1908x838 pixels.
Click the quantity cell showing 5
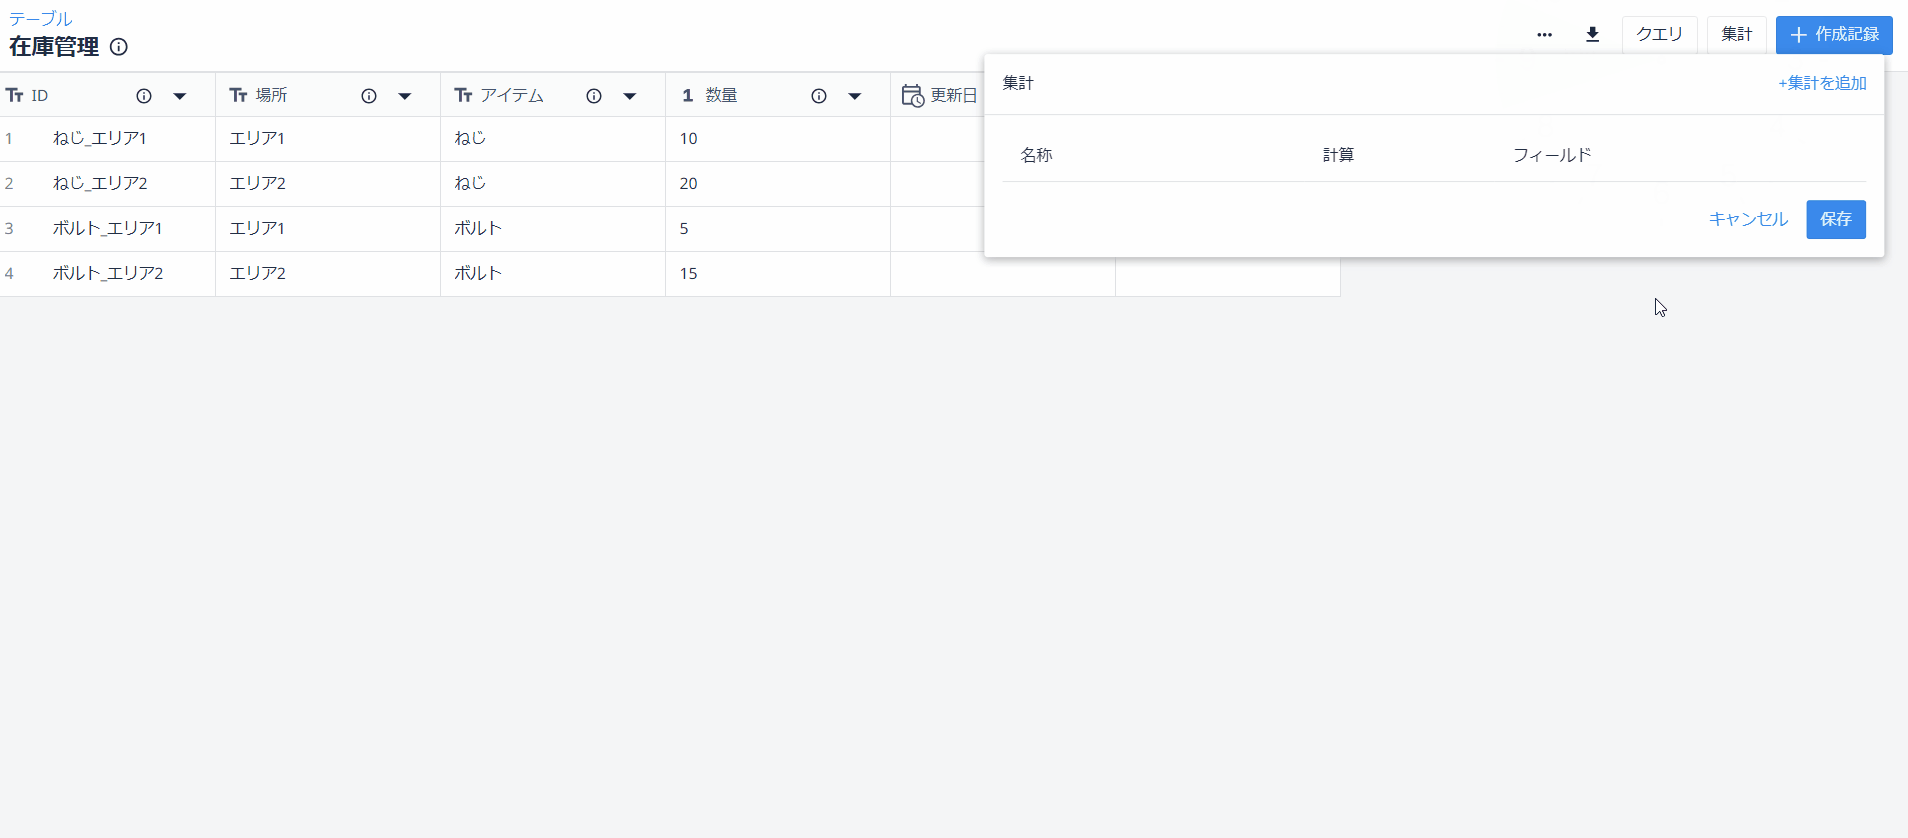tap(778, 229)
